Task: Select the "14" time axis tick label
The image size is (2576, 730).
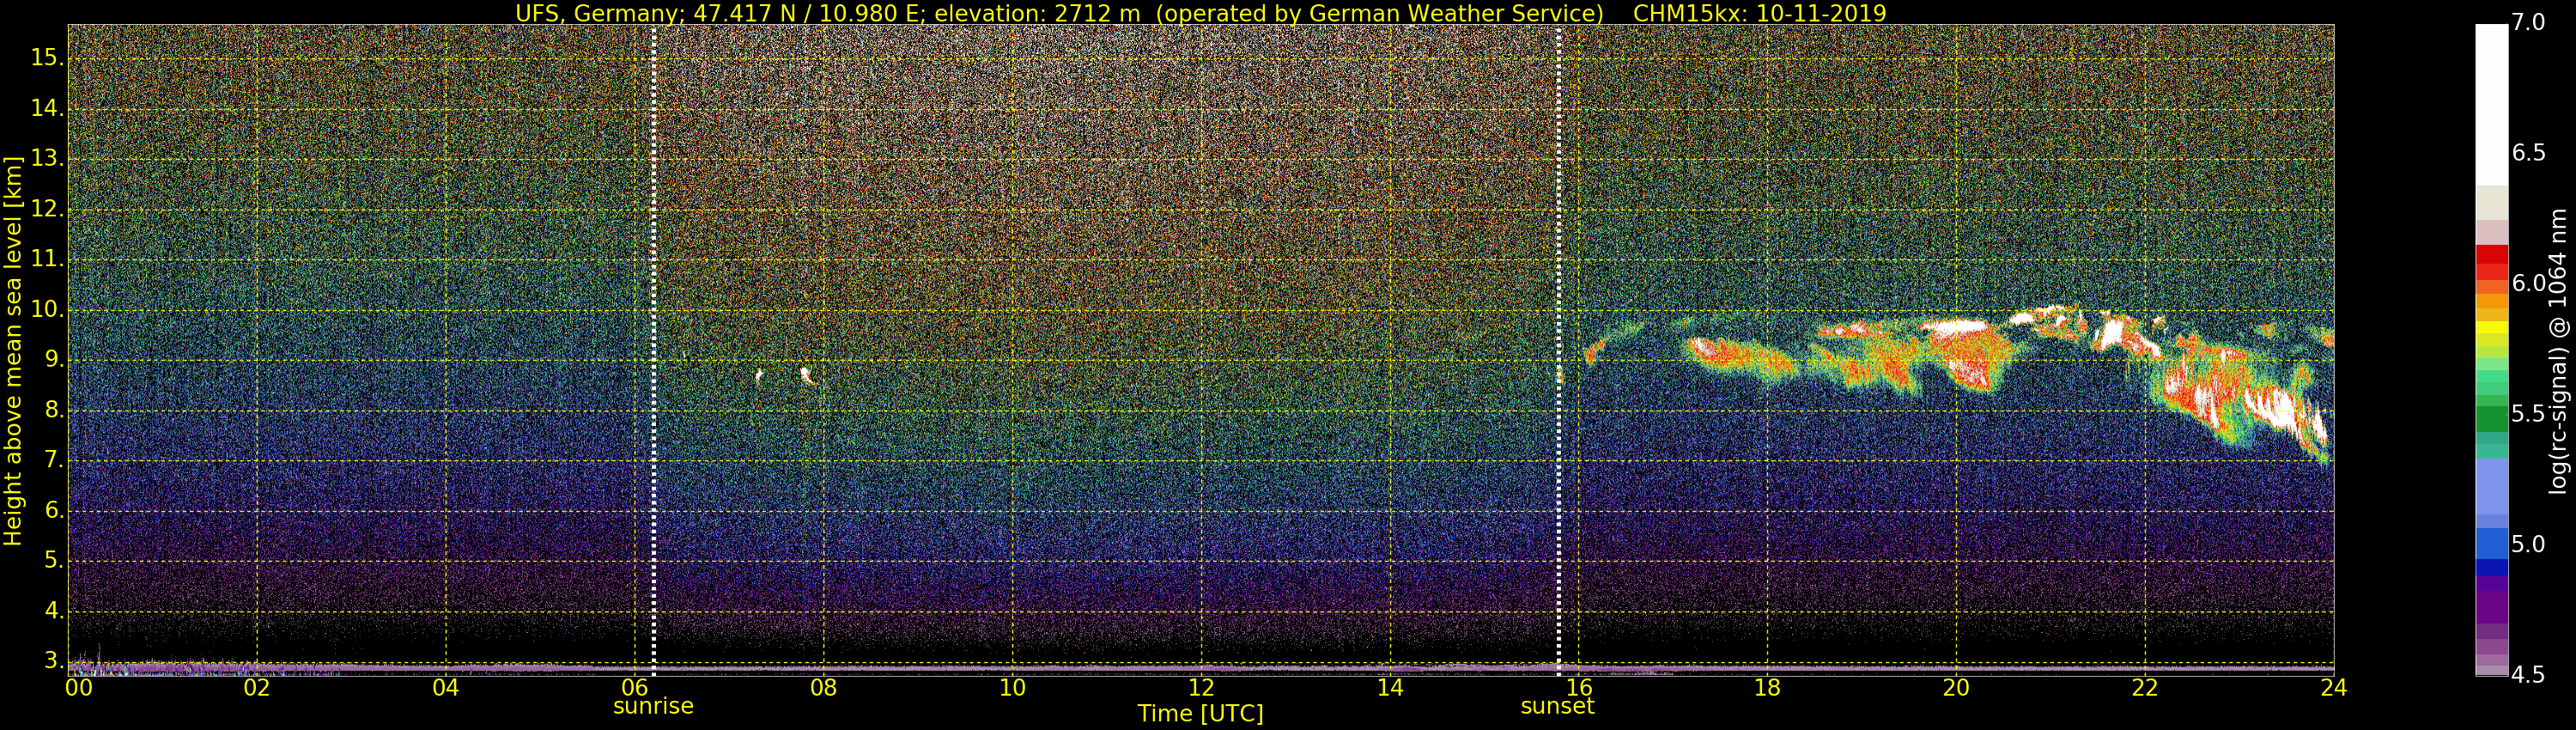Action: click(1390, 688)
